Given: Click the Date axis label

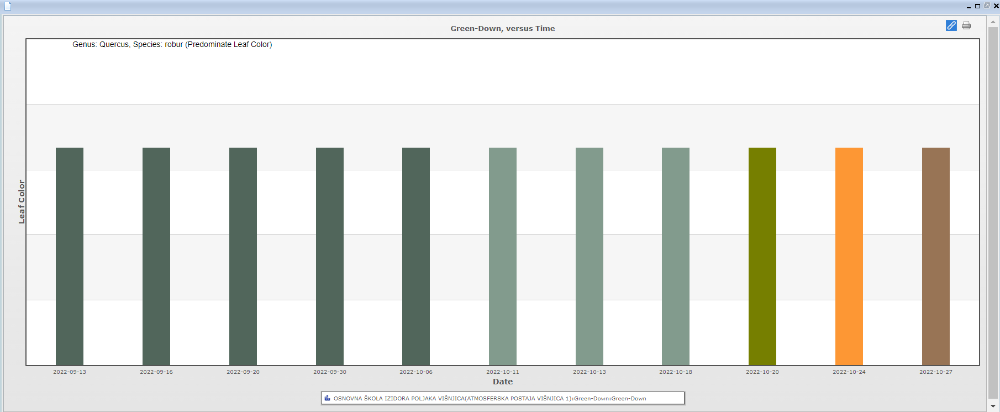Looking at the screenshot, I should (x=502, y=381).
